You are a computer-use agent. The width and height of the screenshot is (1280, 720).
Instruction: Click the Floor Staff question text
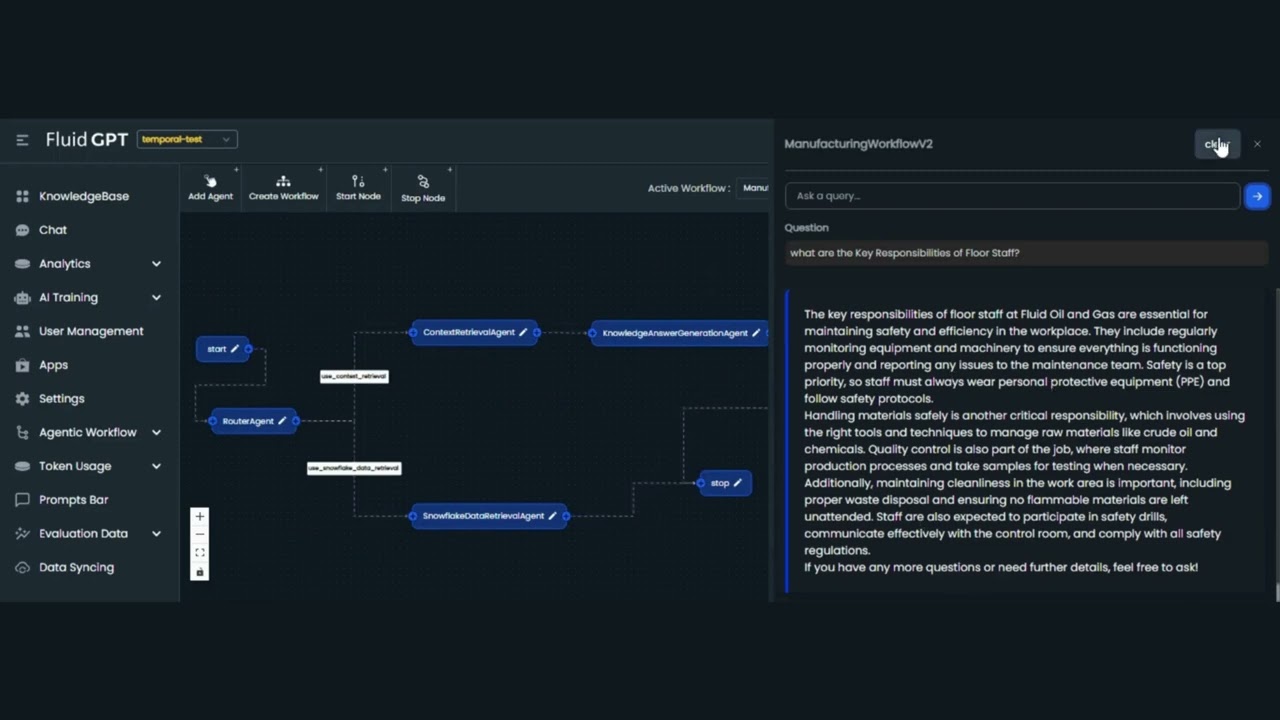point(905,253)
